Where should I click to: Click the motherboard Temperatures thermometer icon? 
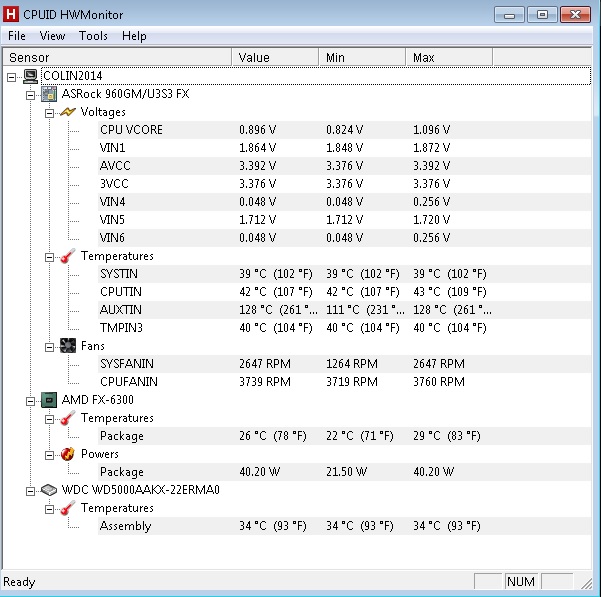click(x=68, y=256)
